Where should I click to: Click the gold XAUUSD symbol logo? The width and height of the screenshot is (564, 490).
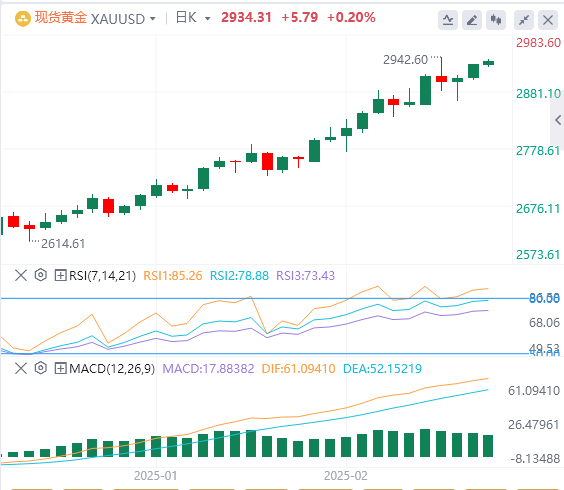tap(22, 19)
